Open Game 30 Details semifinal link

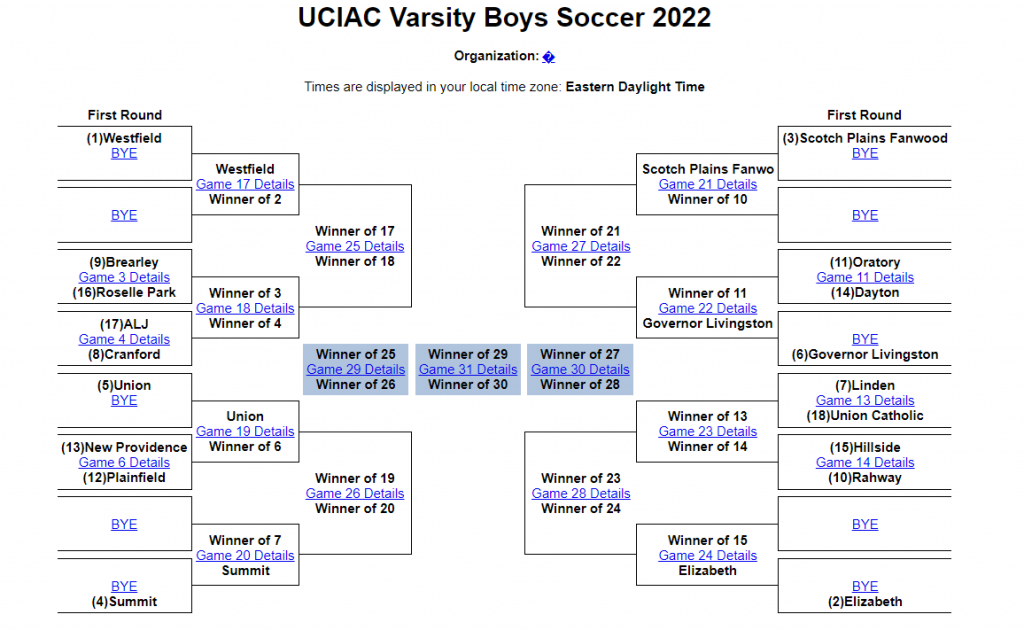coord(580,370)
